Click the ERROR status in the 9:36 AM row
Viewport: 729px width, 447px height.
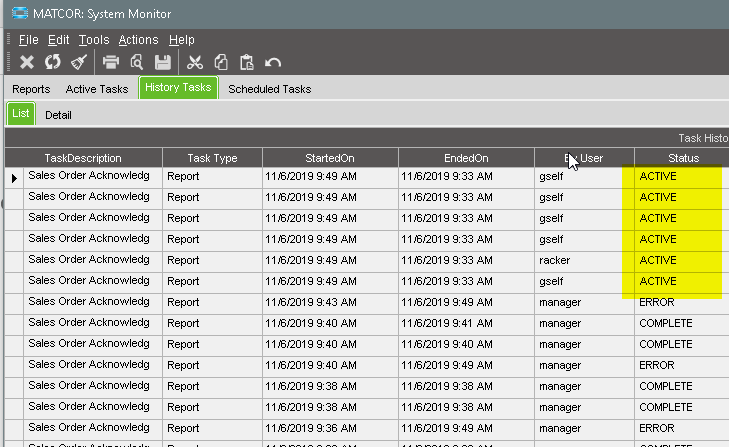click(656, 428)
